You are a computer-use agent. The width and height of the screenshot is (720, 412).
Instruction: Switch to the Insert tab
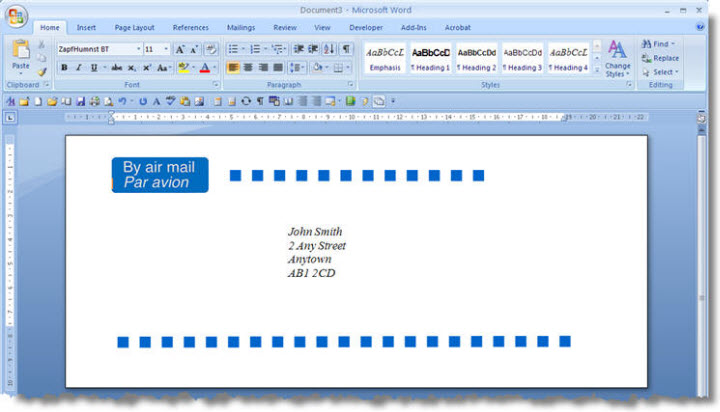86,28
